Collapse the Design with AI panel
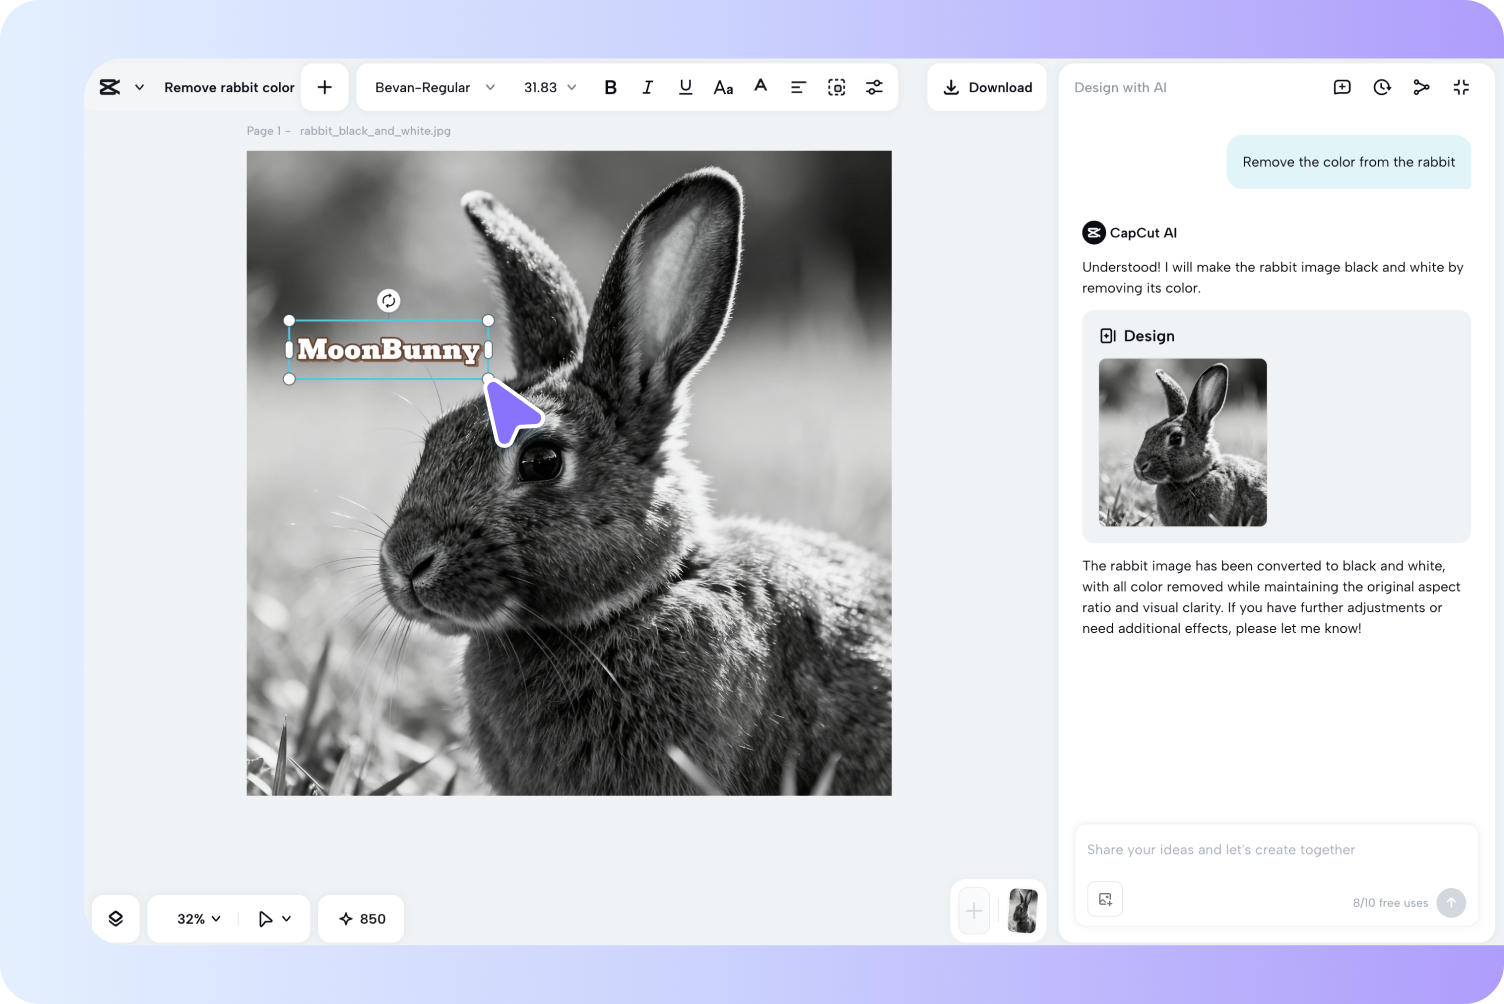The width and height of the screenshot is (1504, 1004). point(1461,88)
